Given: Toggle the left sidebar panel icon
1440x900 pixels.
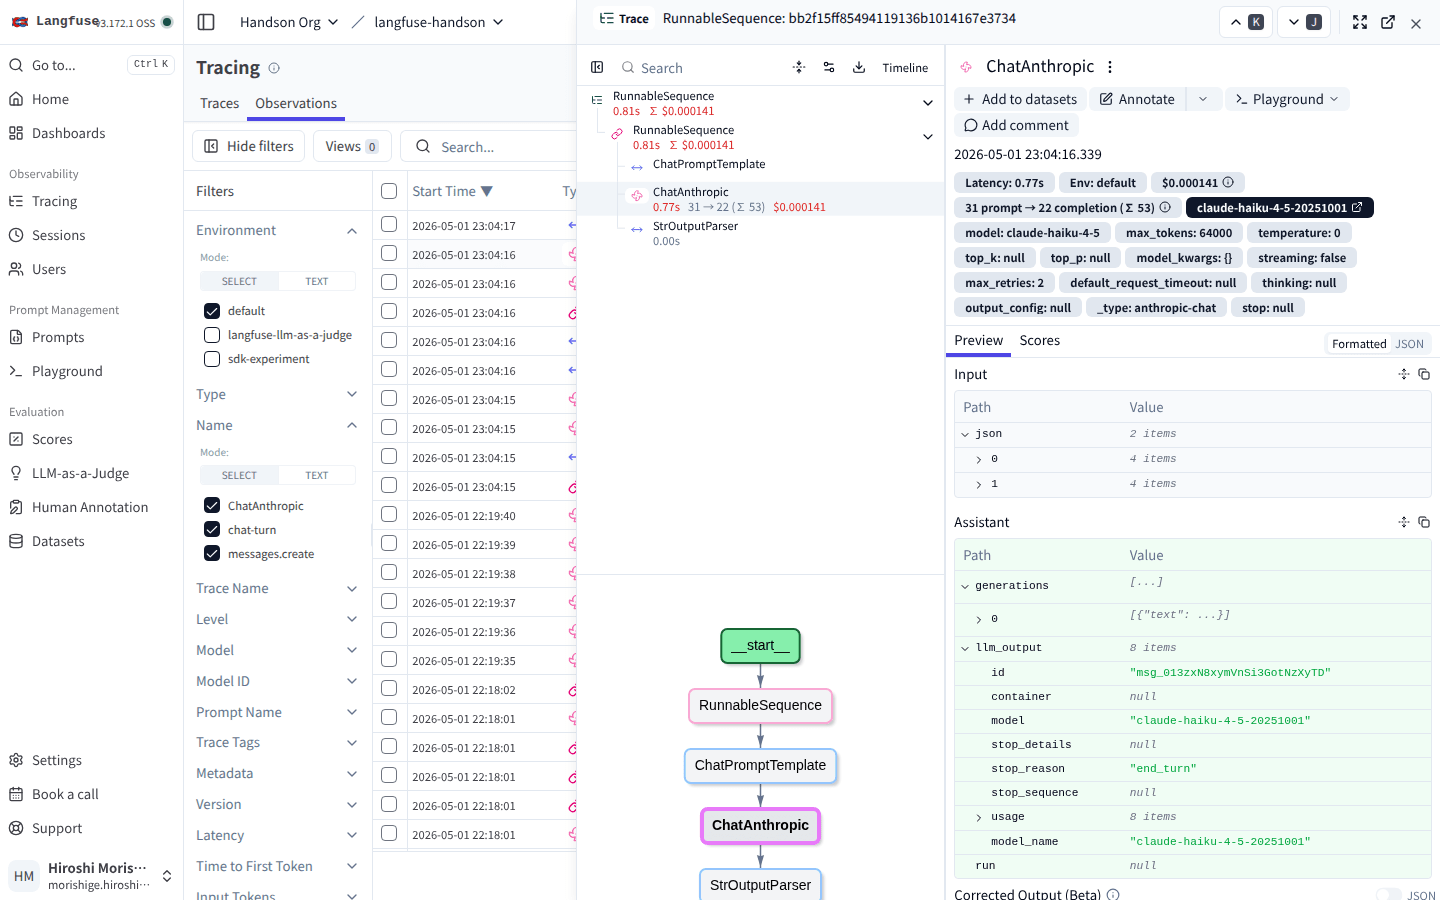Looking at the screenshot, I should [206, 22].
